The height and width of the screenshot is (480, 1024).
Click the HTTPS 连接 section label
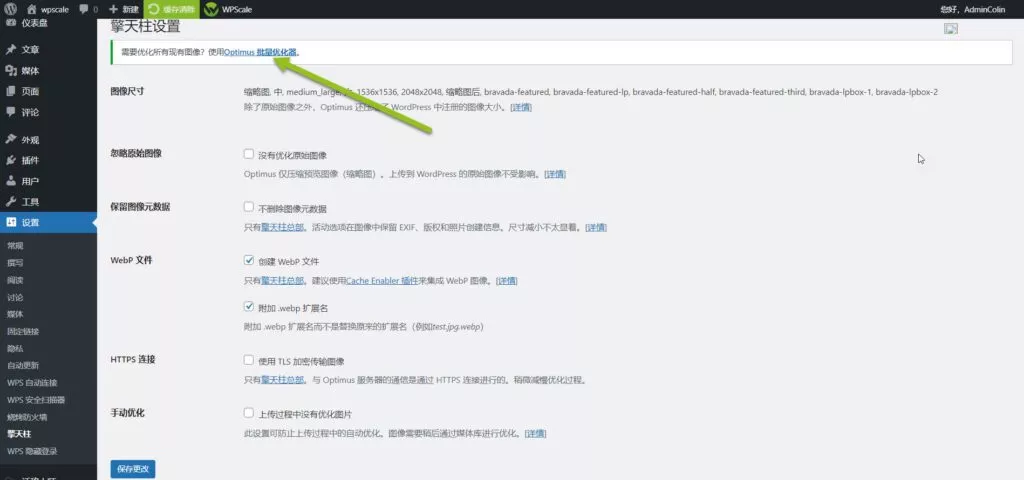[x=133, y=359]
